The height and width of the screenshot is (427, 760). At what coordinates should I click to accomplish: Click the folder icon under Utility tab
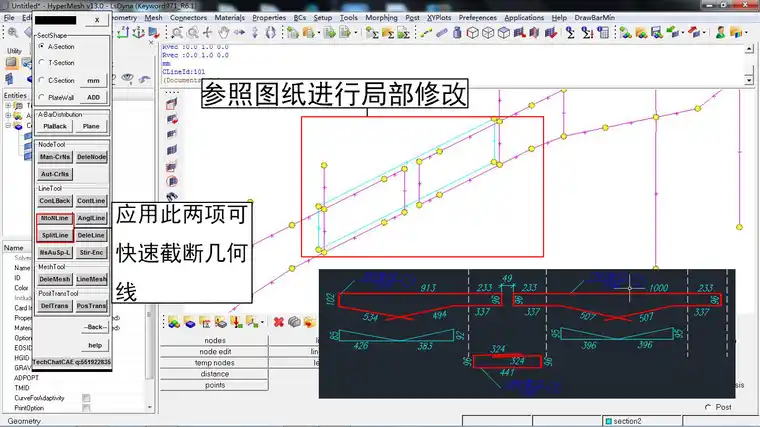(11, 63)
